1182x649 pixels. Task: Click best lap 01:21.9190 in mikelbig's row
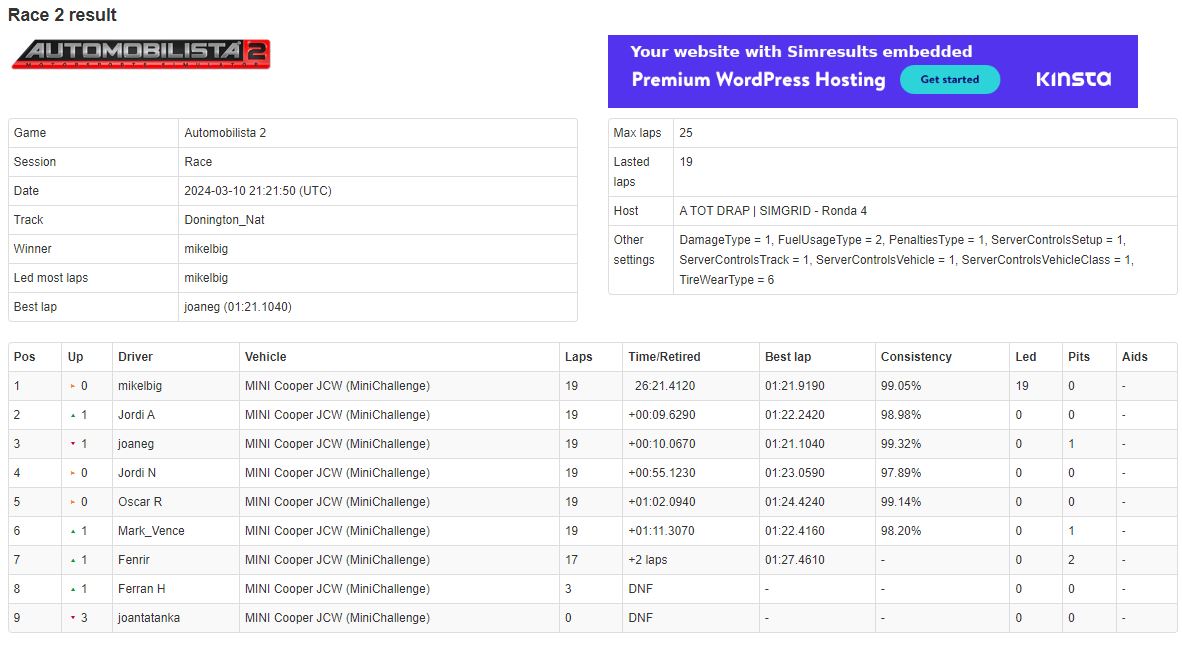point(795,386)
